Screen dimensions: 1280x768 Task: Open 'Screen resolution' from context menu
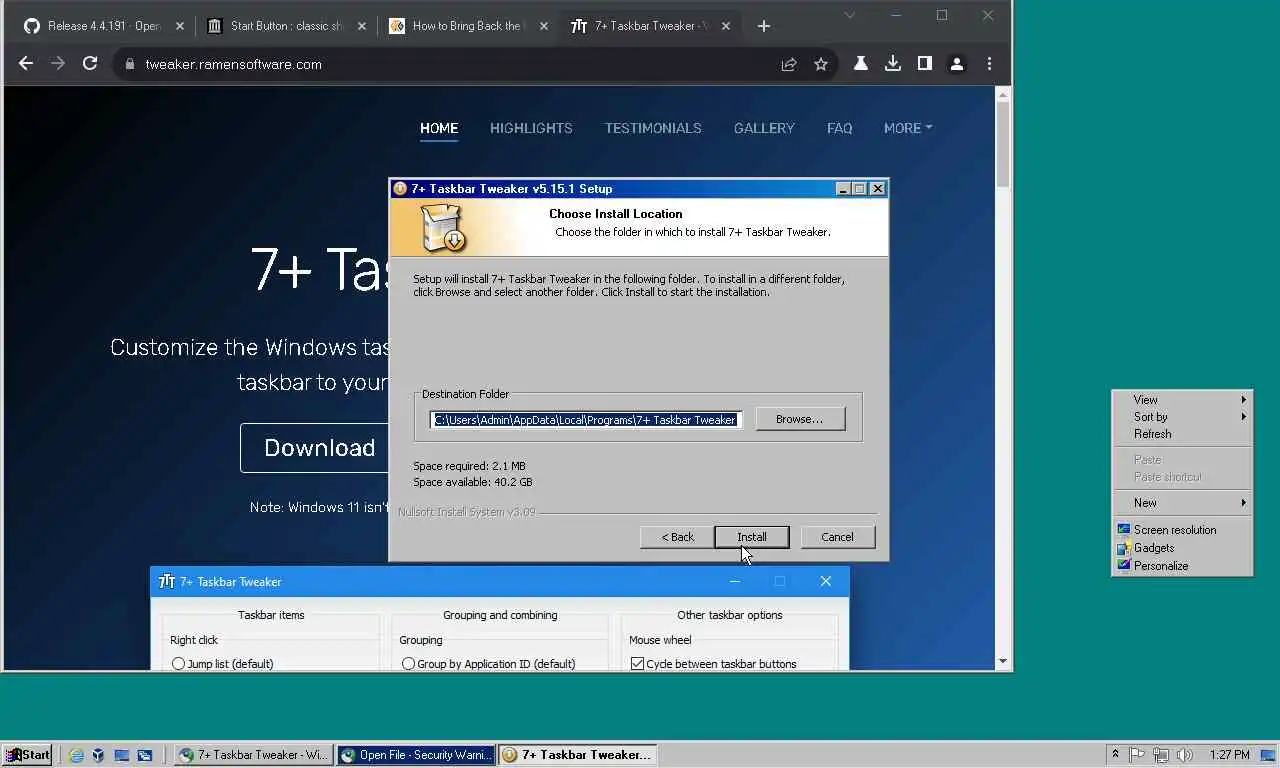tap(1182, 530)
